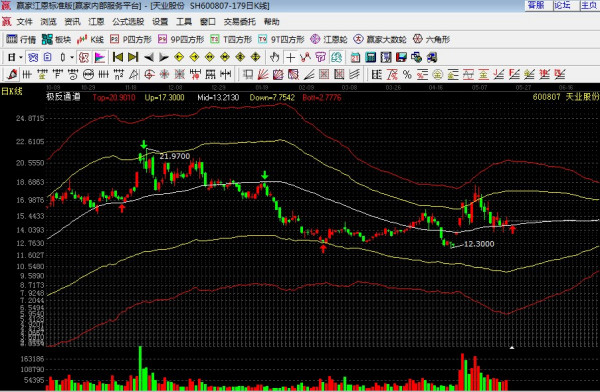Select the pan hand tool
The image size is (600, 392).
(x=274, y=57)
